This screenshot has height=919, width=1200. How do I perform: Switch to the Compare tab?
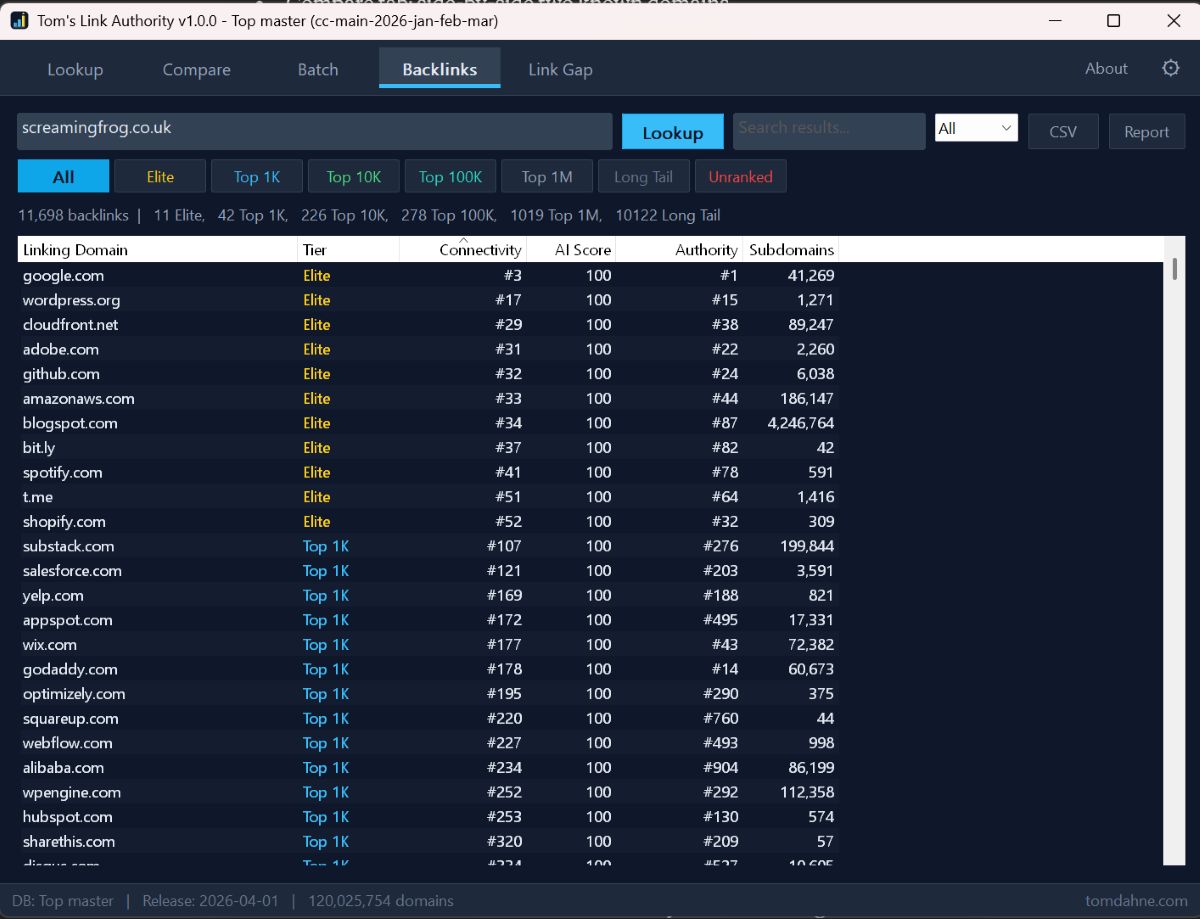pyautogui.click(x=196, y=69)
